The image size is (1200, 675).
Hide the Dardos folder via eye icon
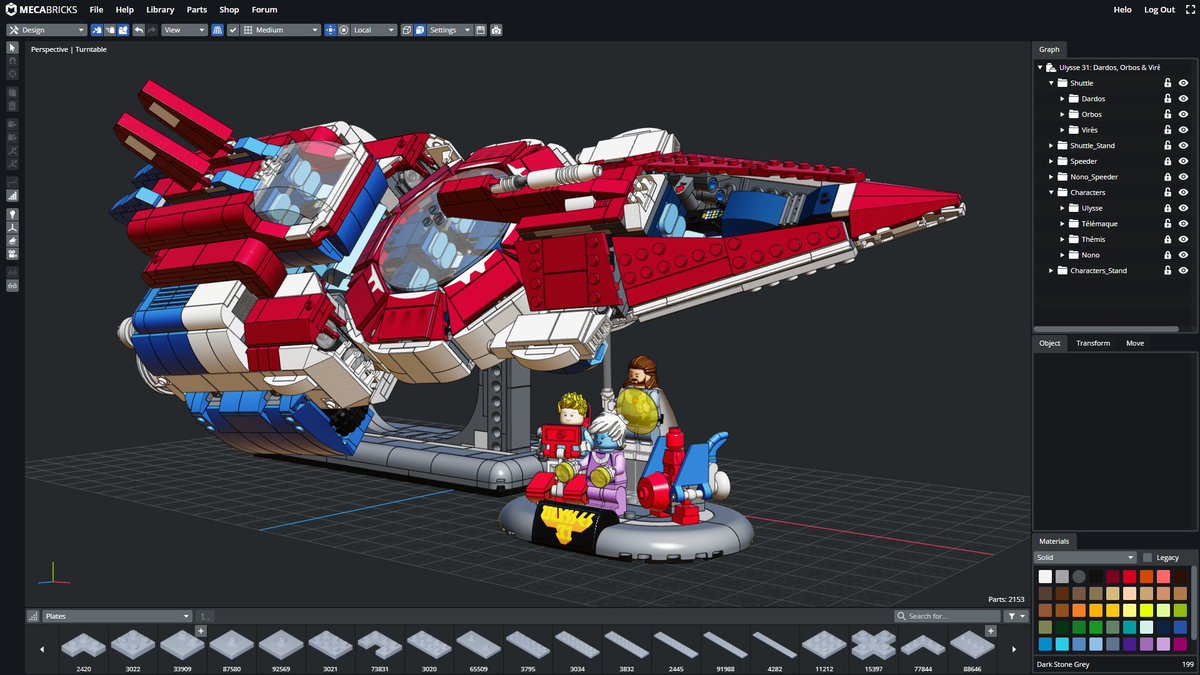pyautogui.click(x=1183, y=99)
